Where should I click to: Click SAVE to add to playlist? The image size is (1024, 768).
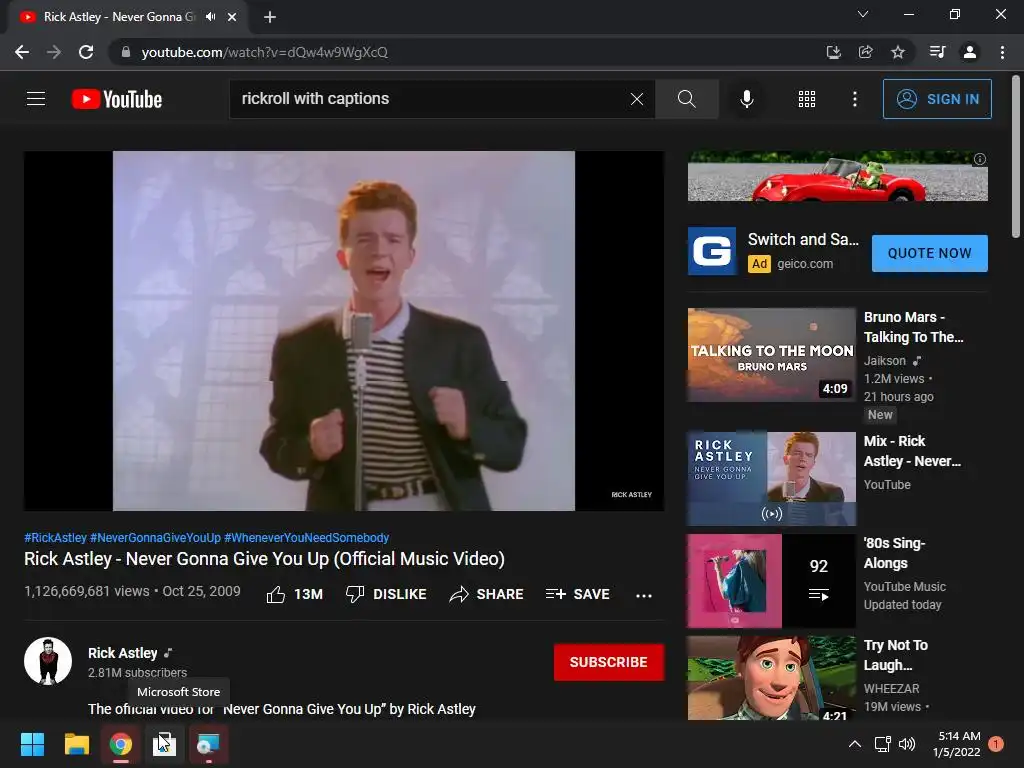578,594
